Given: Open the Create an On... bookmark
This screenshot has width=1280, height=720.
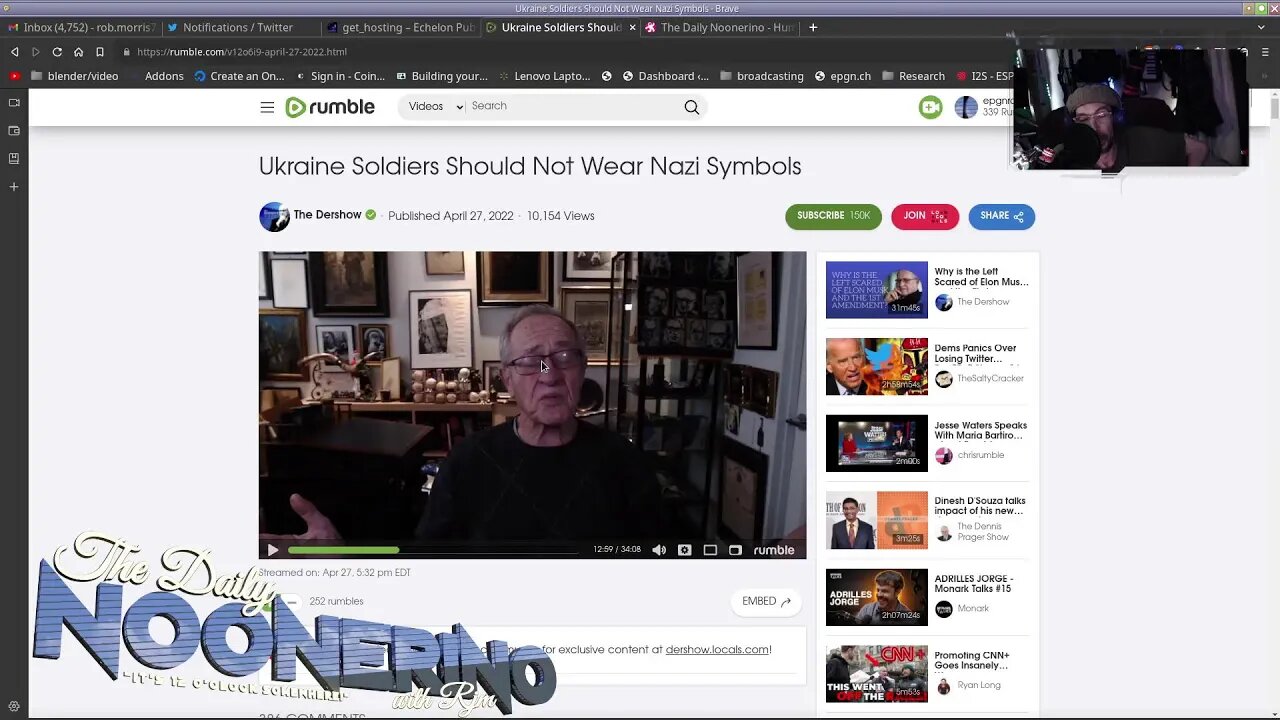Looking at the screenshot, I should tap(239, 76).
